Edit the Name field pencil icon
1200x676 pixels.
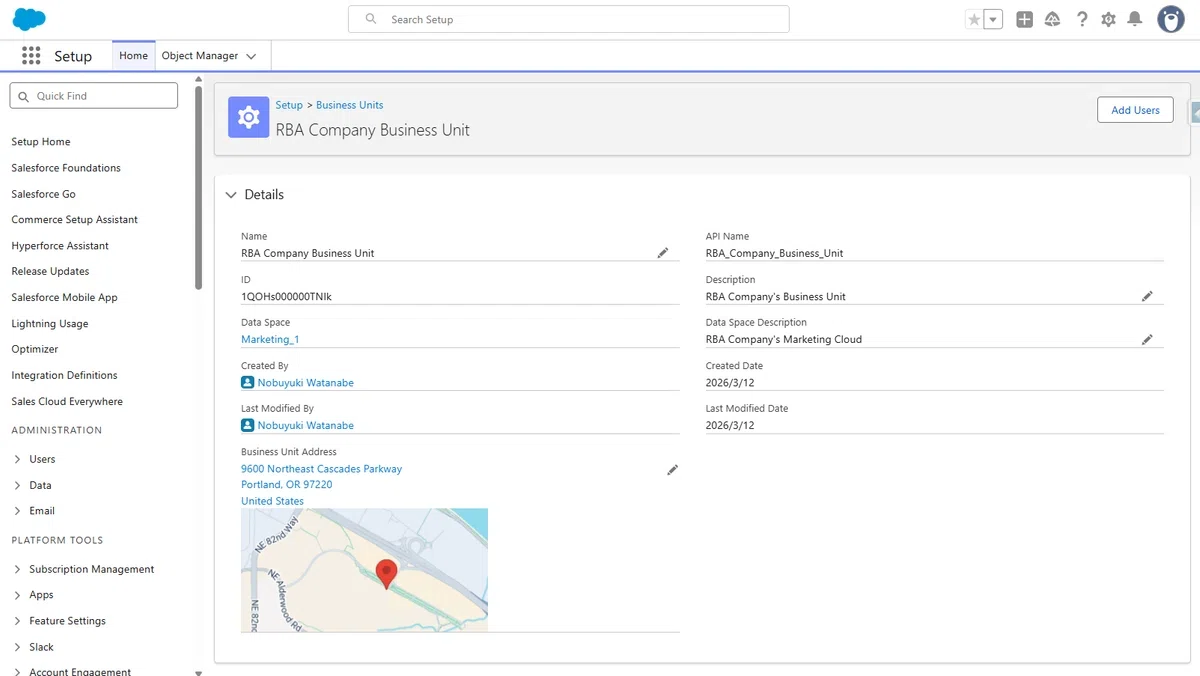(x=662, y=253)
